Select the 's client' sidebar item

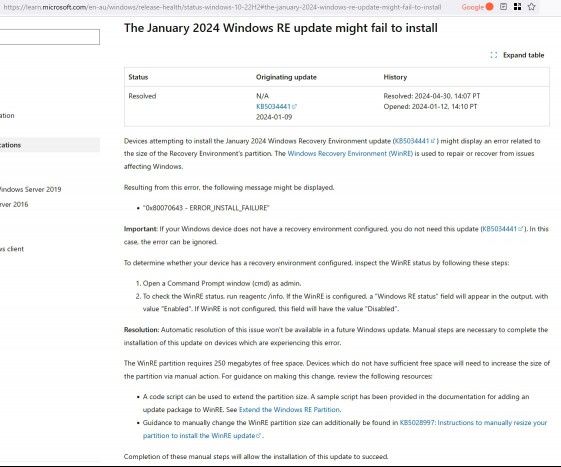12,249
